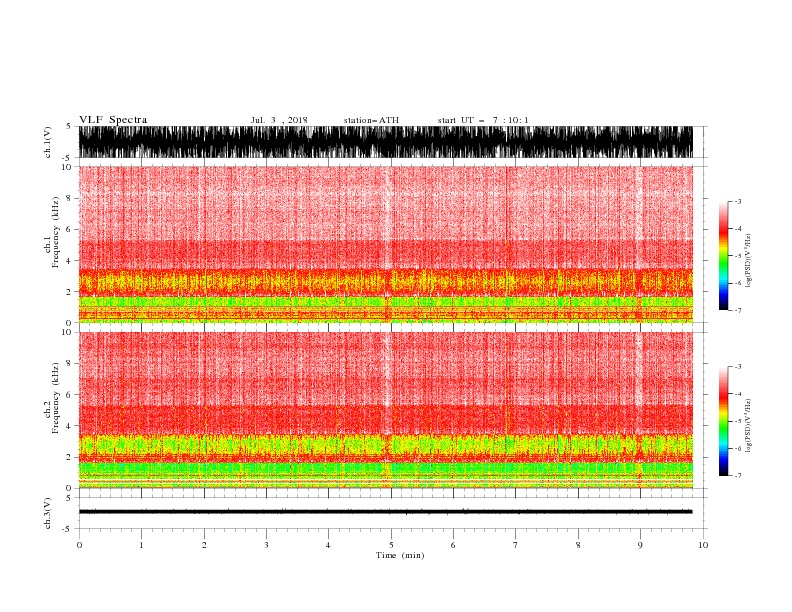Image resolution: width=792 pixels, height=612 pixels.
Task: Click the '-3' label on ch.1 colorbar
Action: 737,201
